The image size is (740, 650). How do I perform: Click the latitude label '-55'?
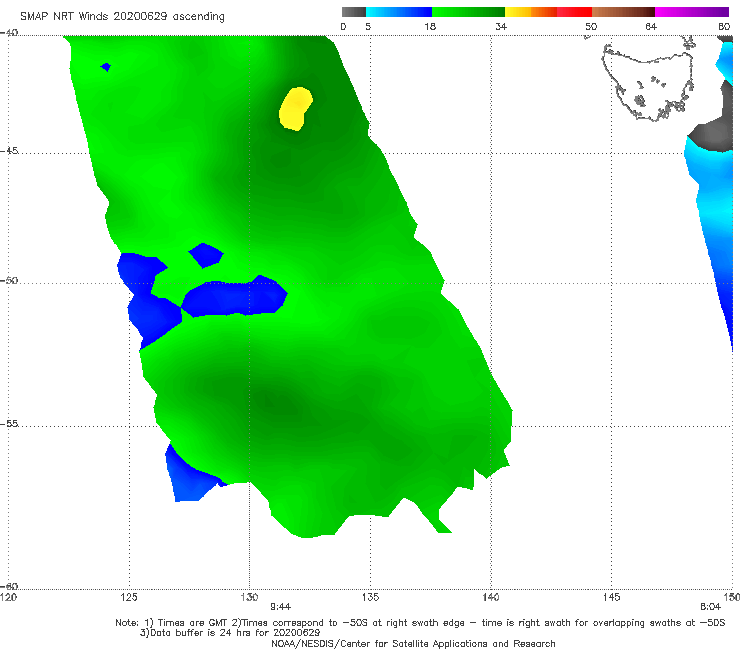(x=9, y=423)
